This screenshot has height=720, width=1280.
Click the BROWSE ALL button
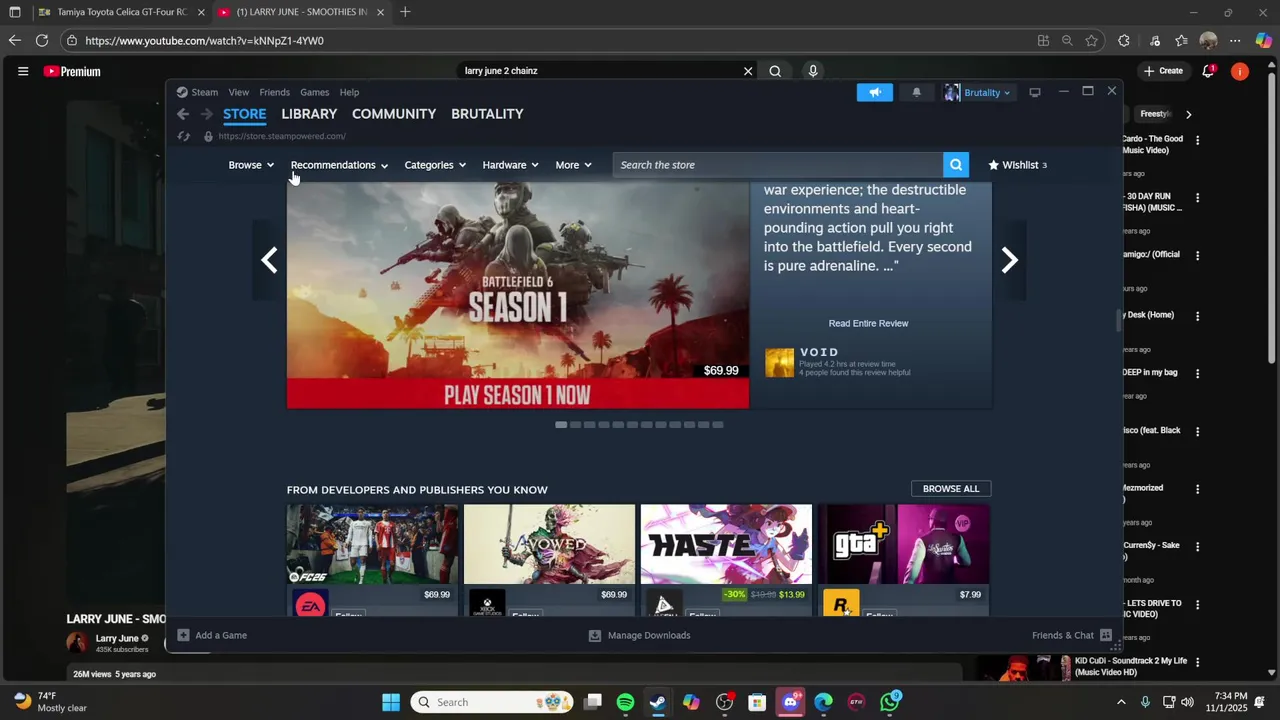click(x=951, y=489)
